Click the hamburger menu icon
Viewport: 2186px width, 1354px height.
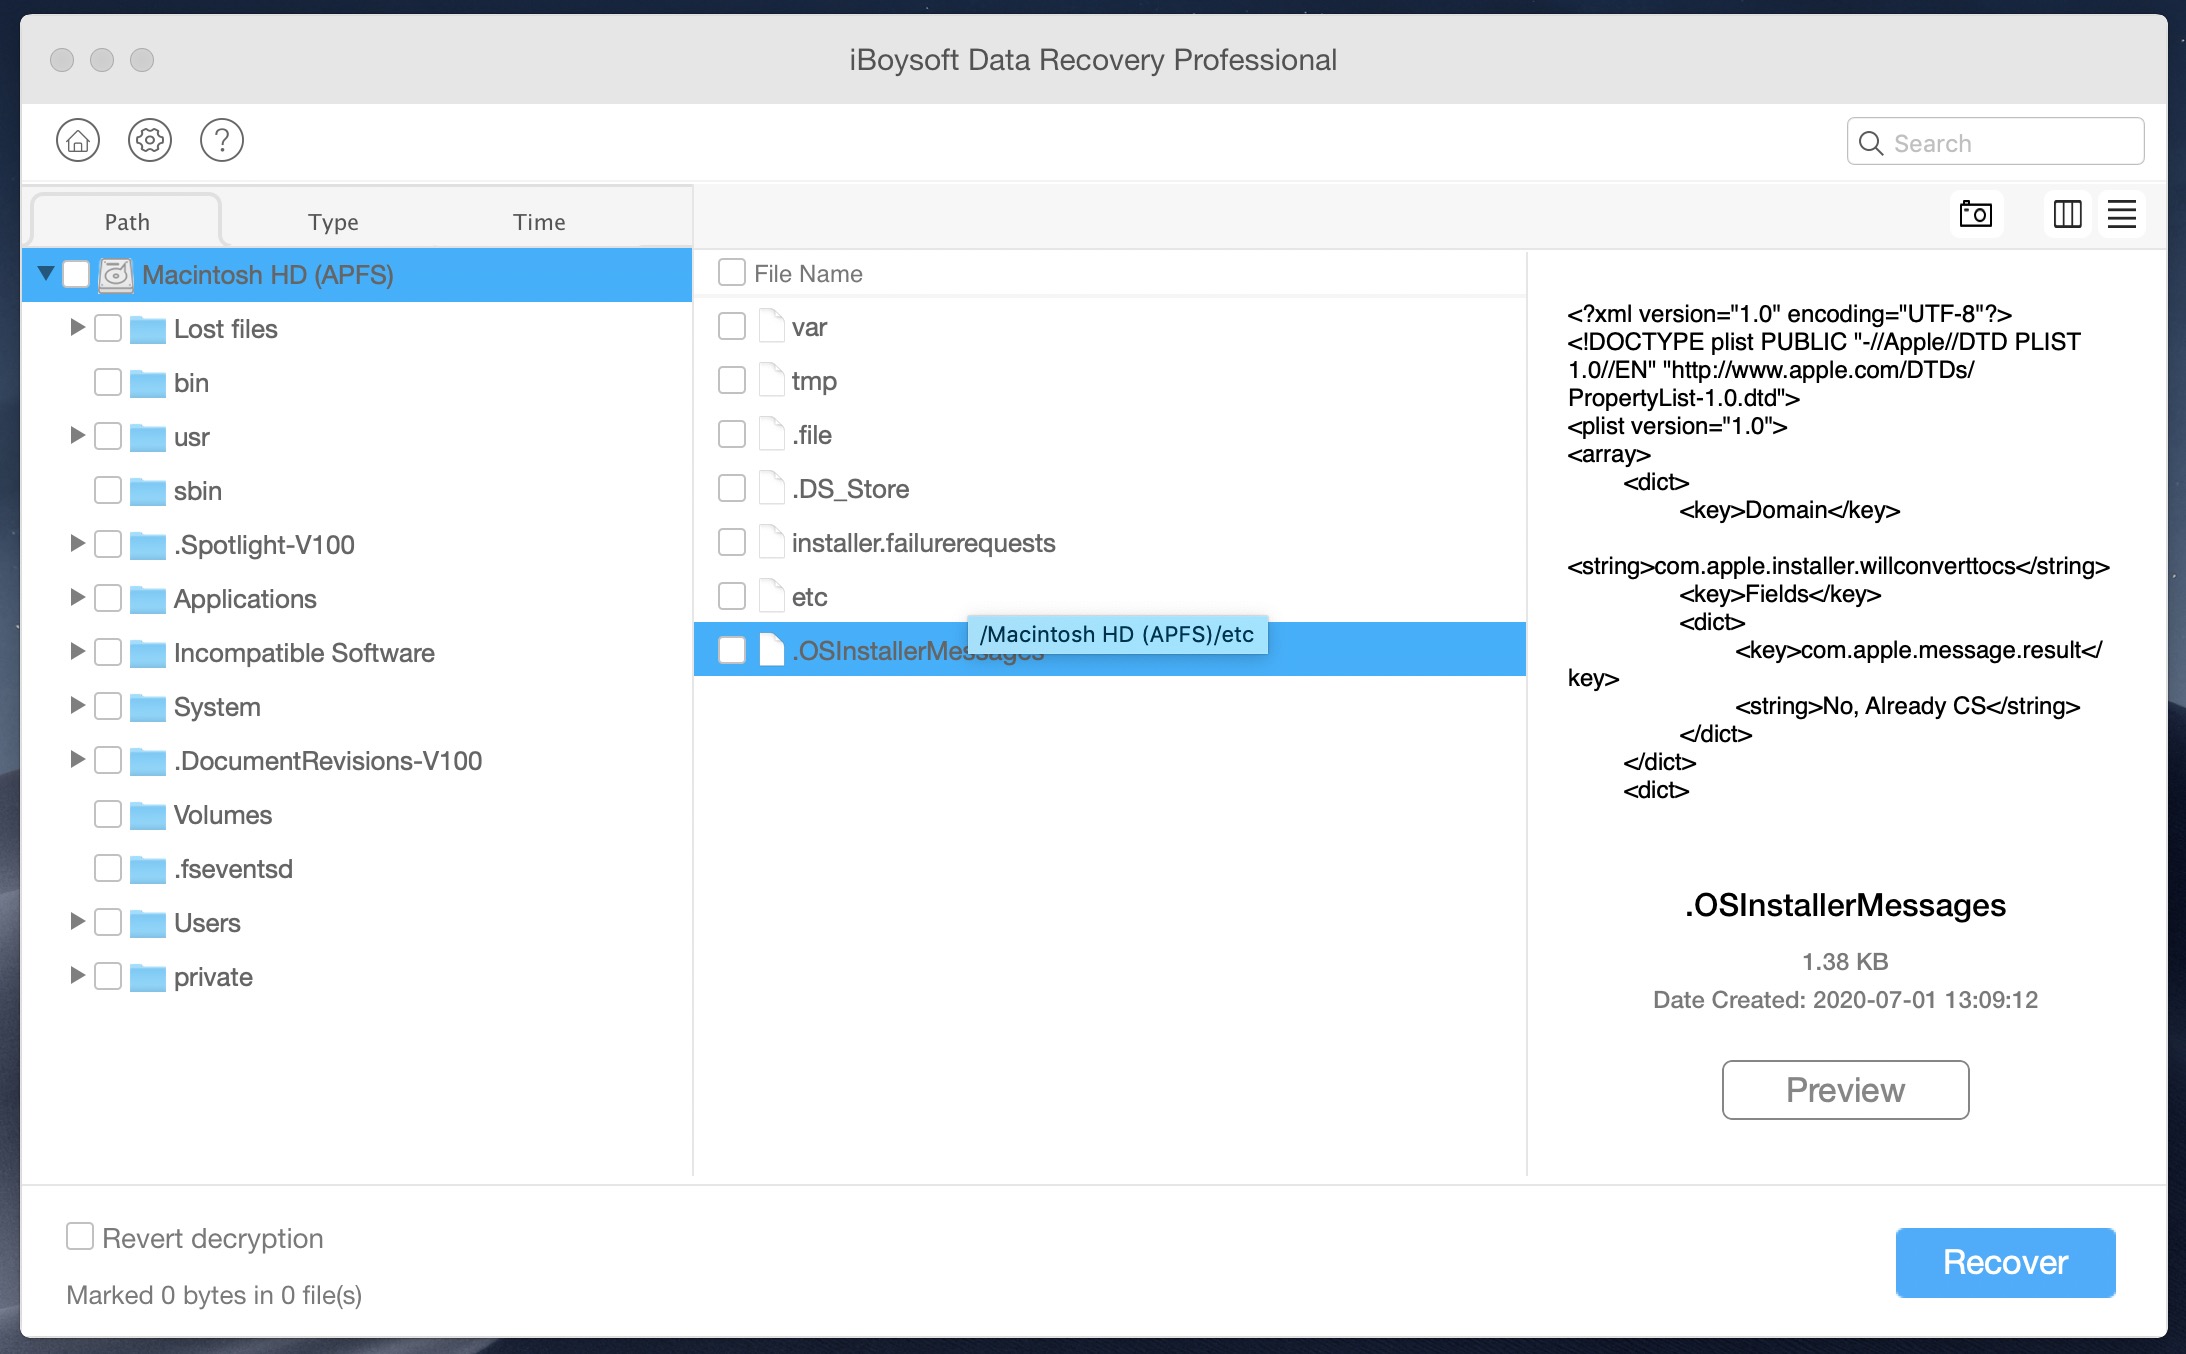click(2120, 214)
